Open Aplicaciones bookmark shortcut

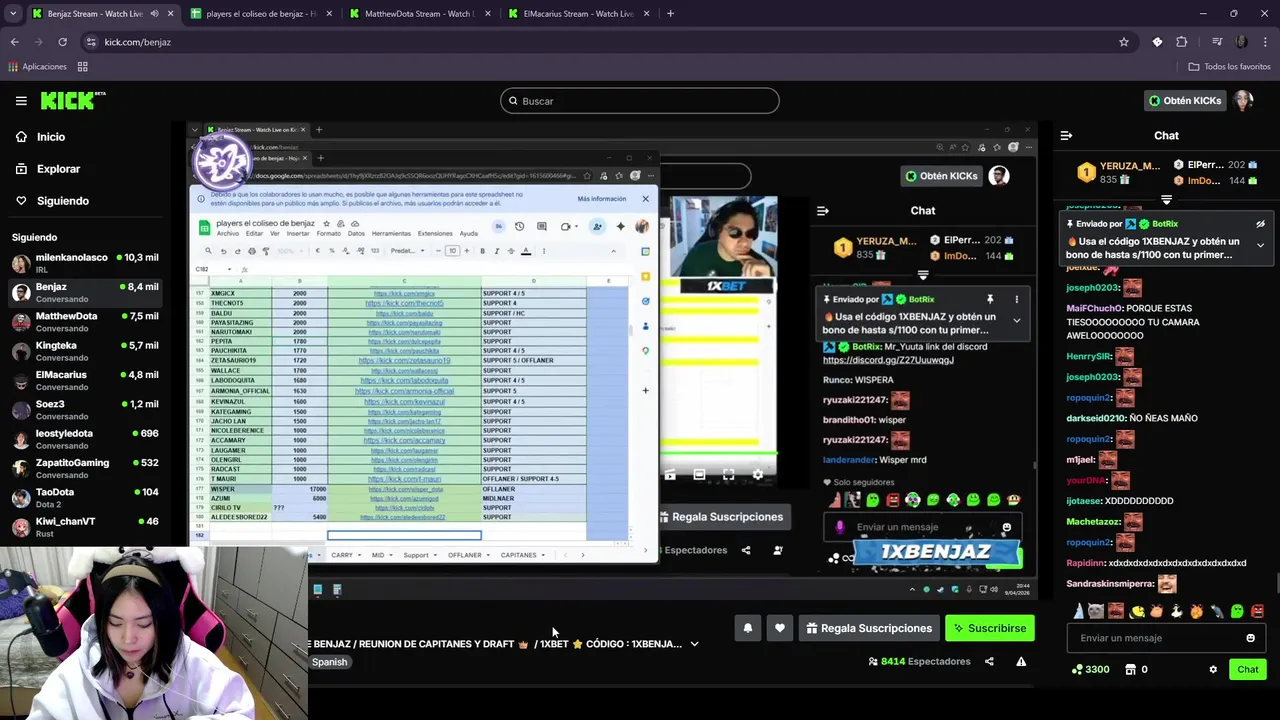(37, 67)
